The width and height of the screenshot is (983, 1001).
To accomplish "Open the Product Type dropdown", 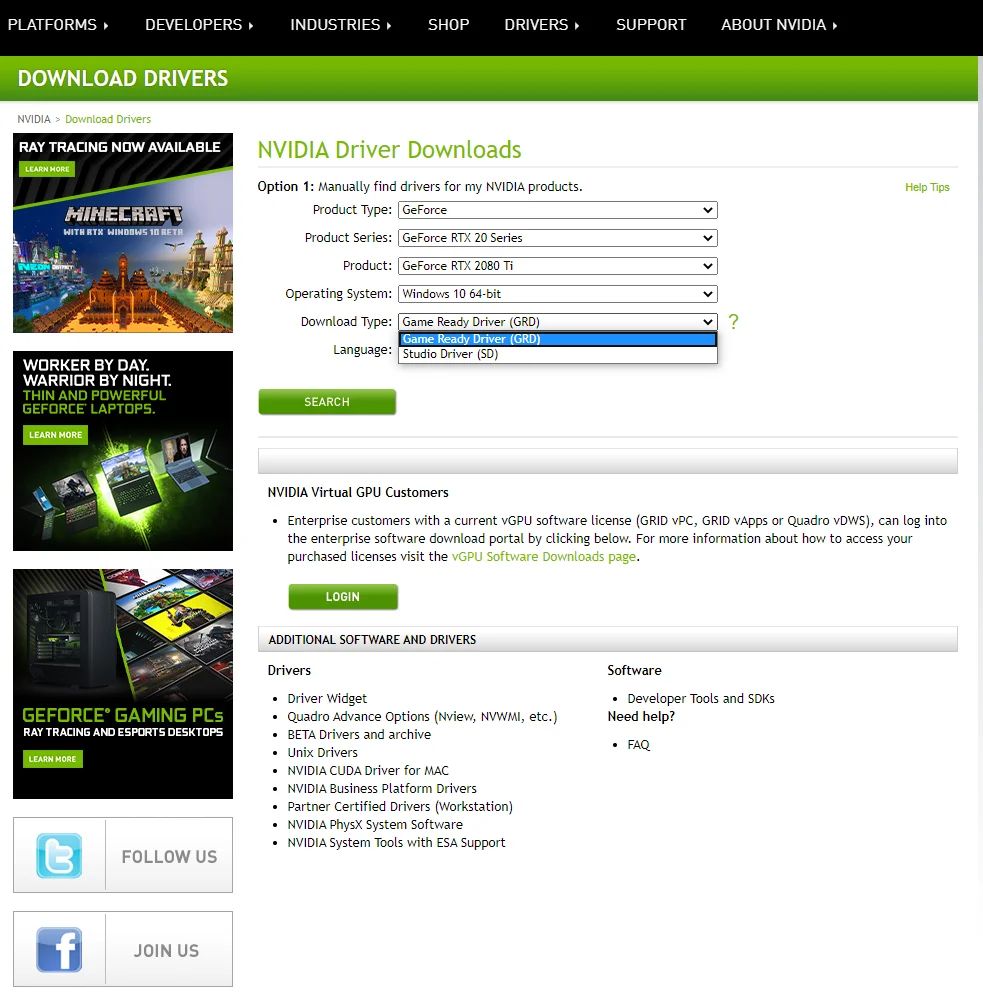I will [x=557, y=210].
